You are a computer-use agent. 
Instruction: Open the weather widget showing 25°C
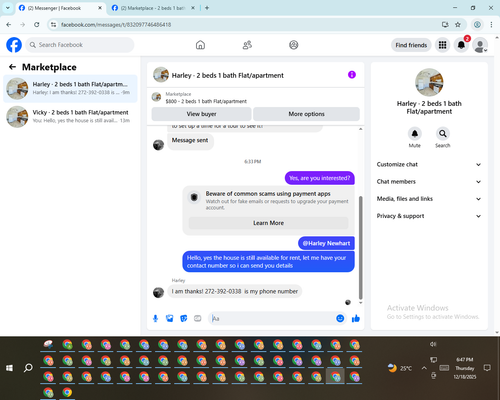pos(400,368)
